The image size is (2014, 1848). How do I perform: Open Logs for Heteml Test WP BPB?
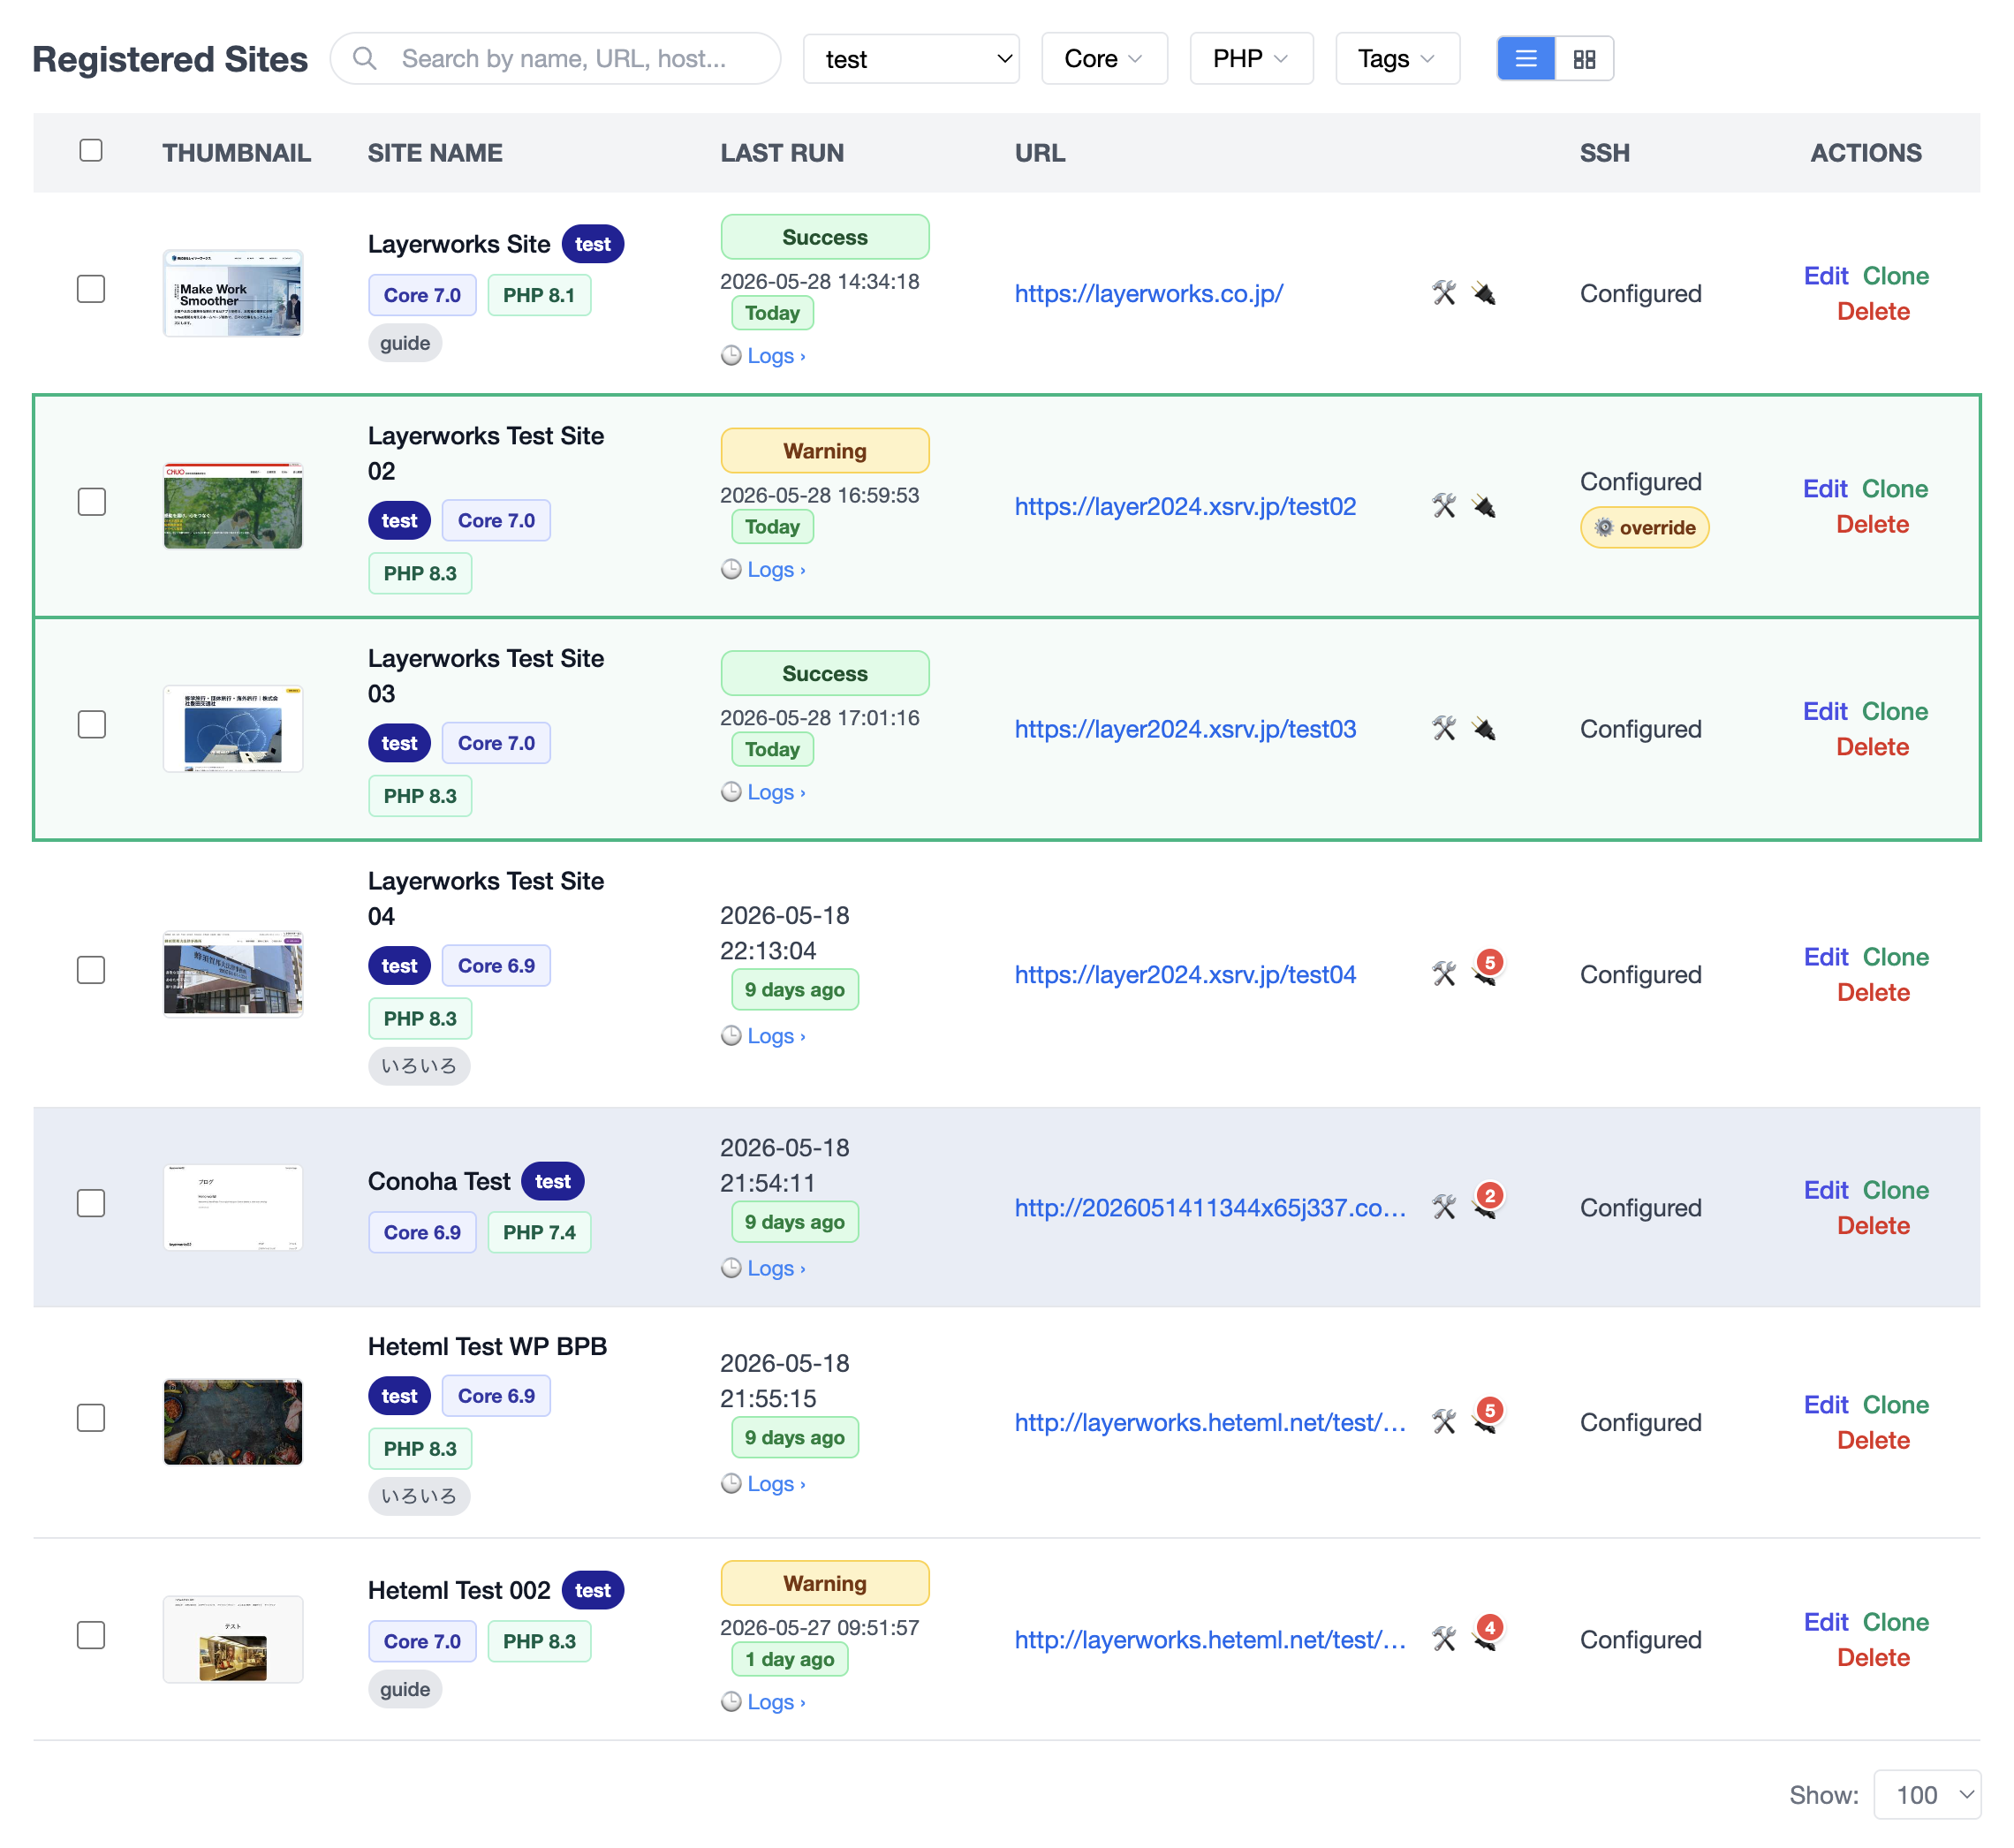pos(764,1484)
